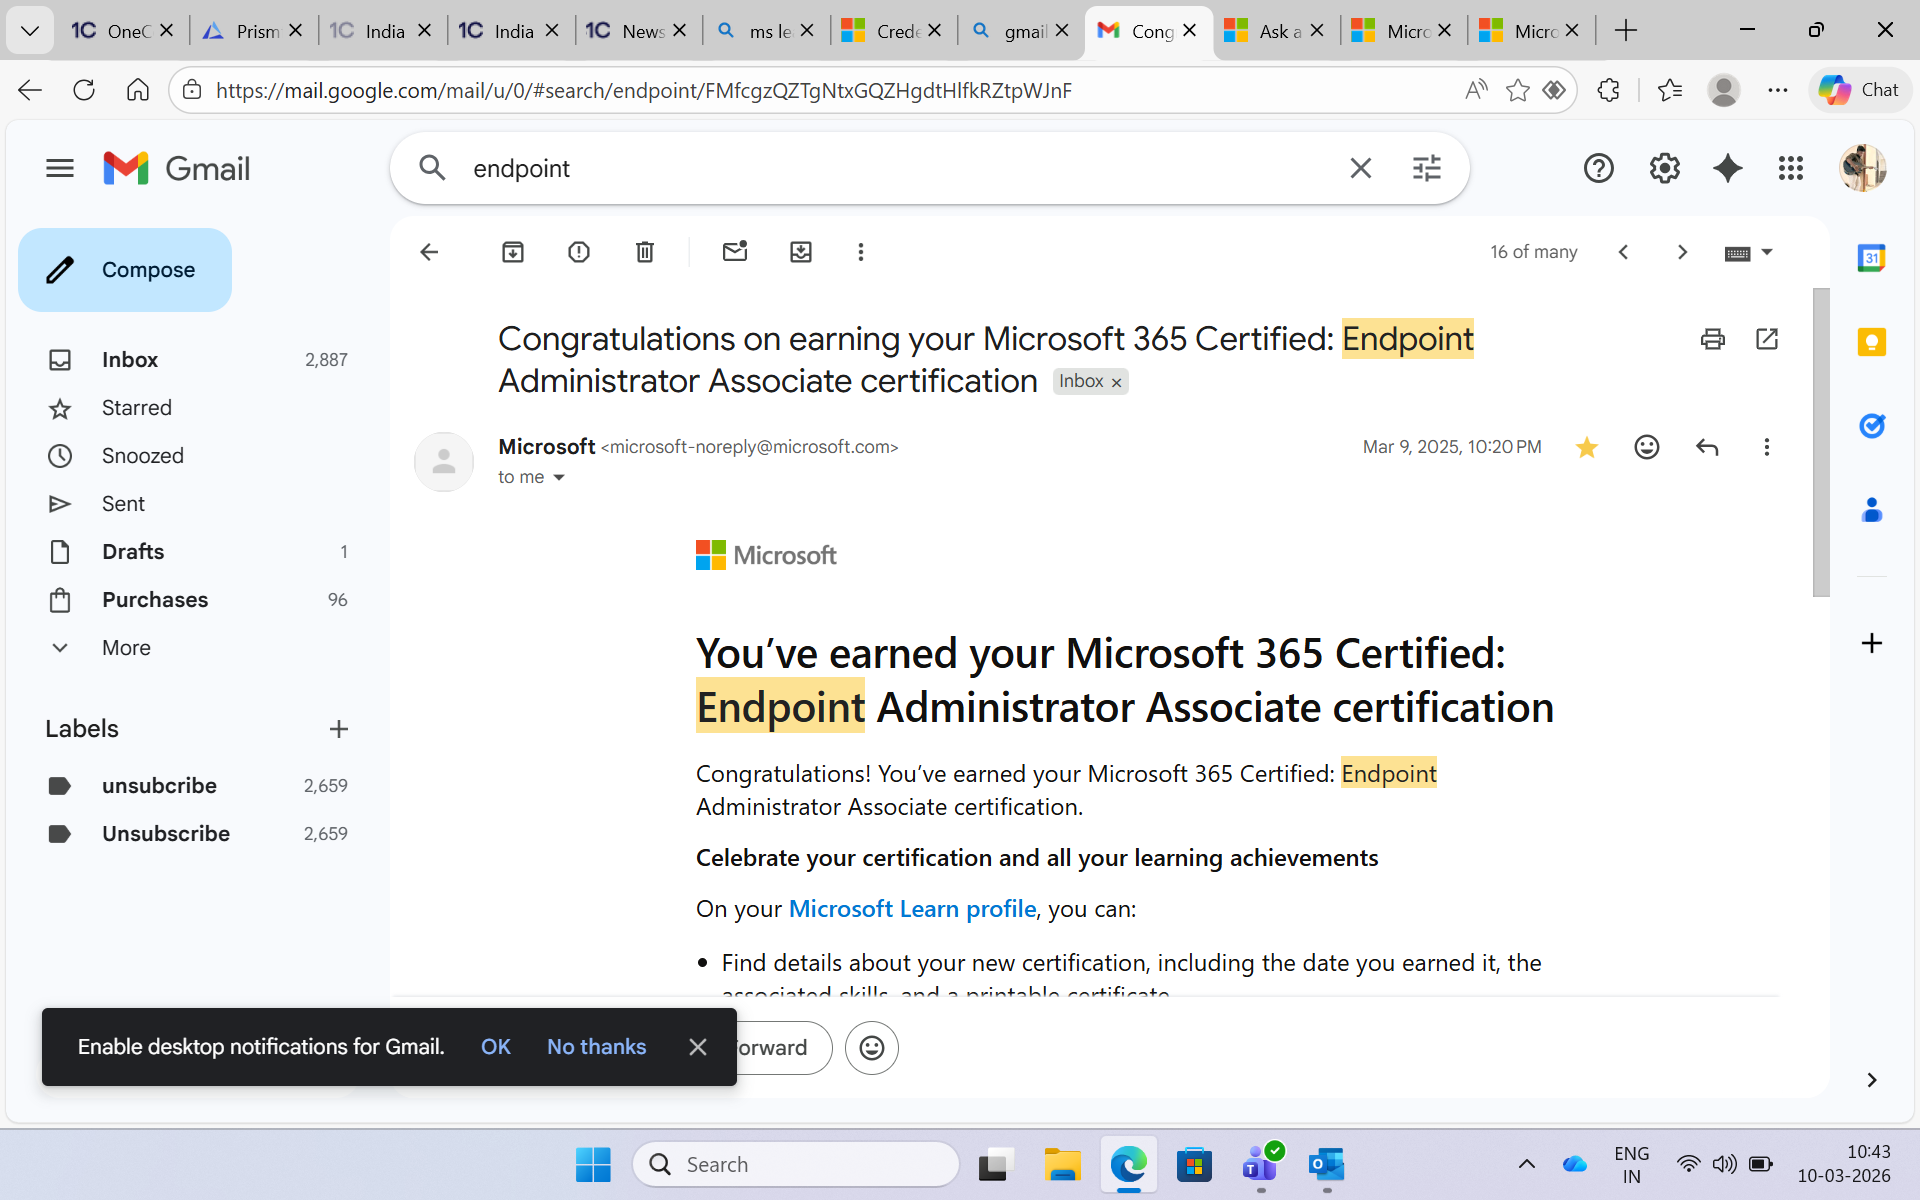Switch to the Ask a browser tab
This screenshot has height=1200, width=1920.
pyautogui.click(x=1276, y=31)
